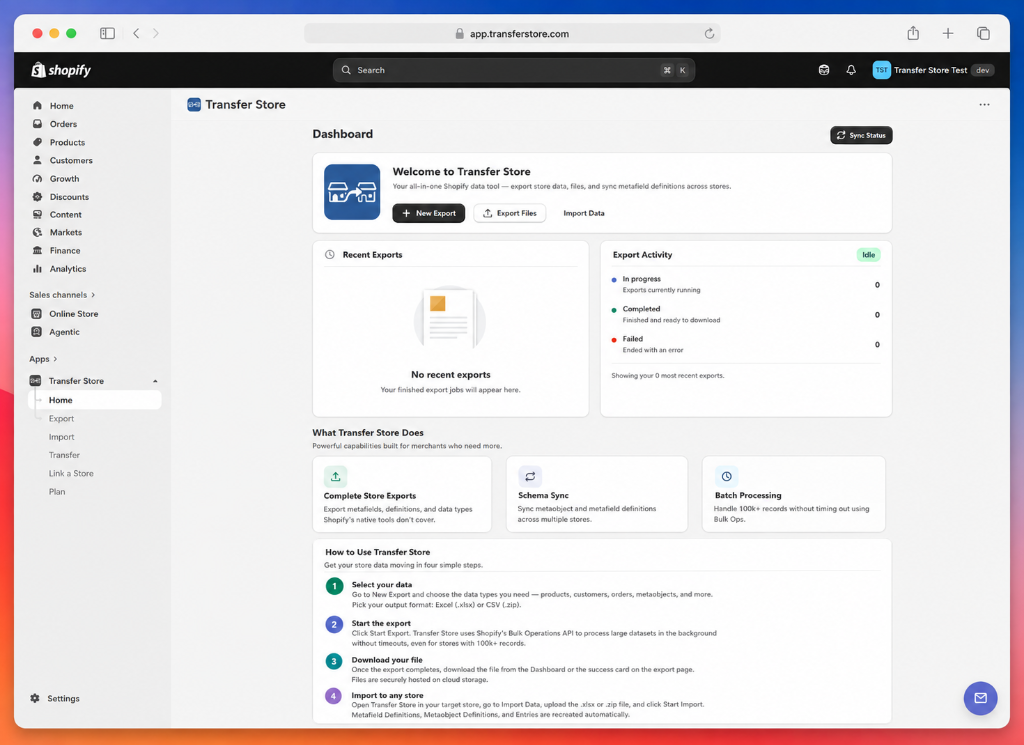This screenshot has height=745, width=1024.
Task: Click the Import Data button
Action: pos(584,214)
